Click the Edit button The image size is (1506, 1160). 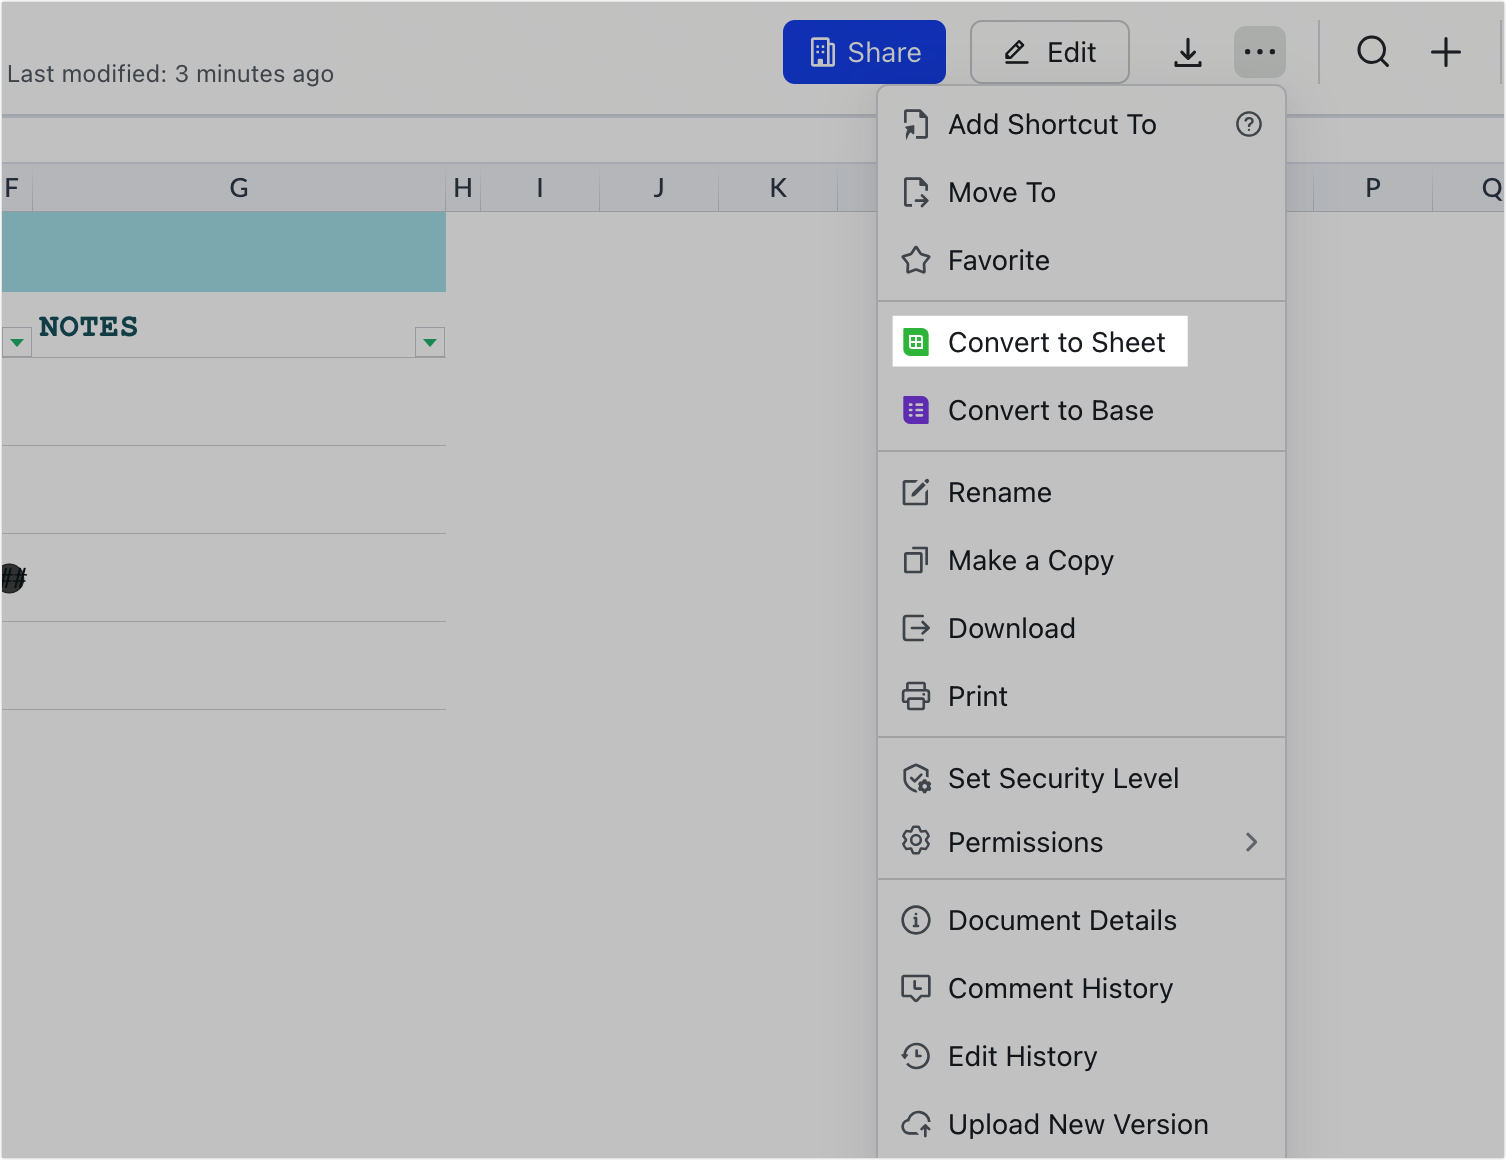coord(1049,52)
